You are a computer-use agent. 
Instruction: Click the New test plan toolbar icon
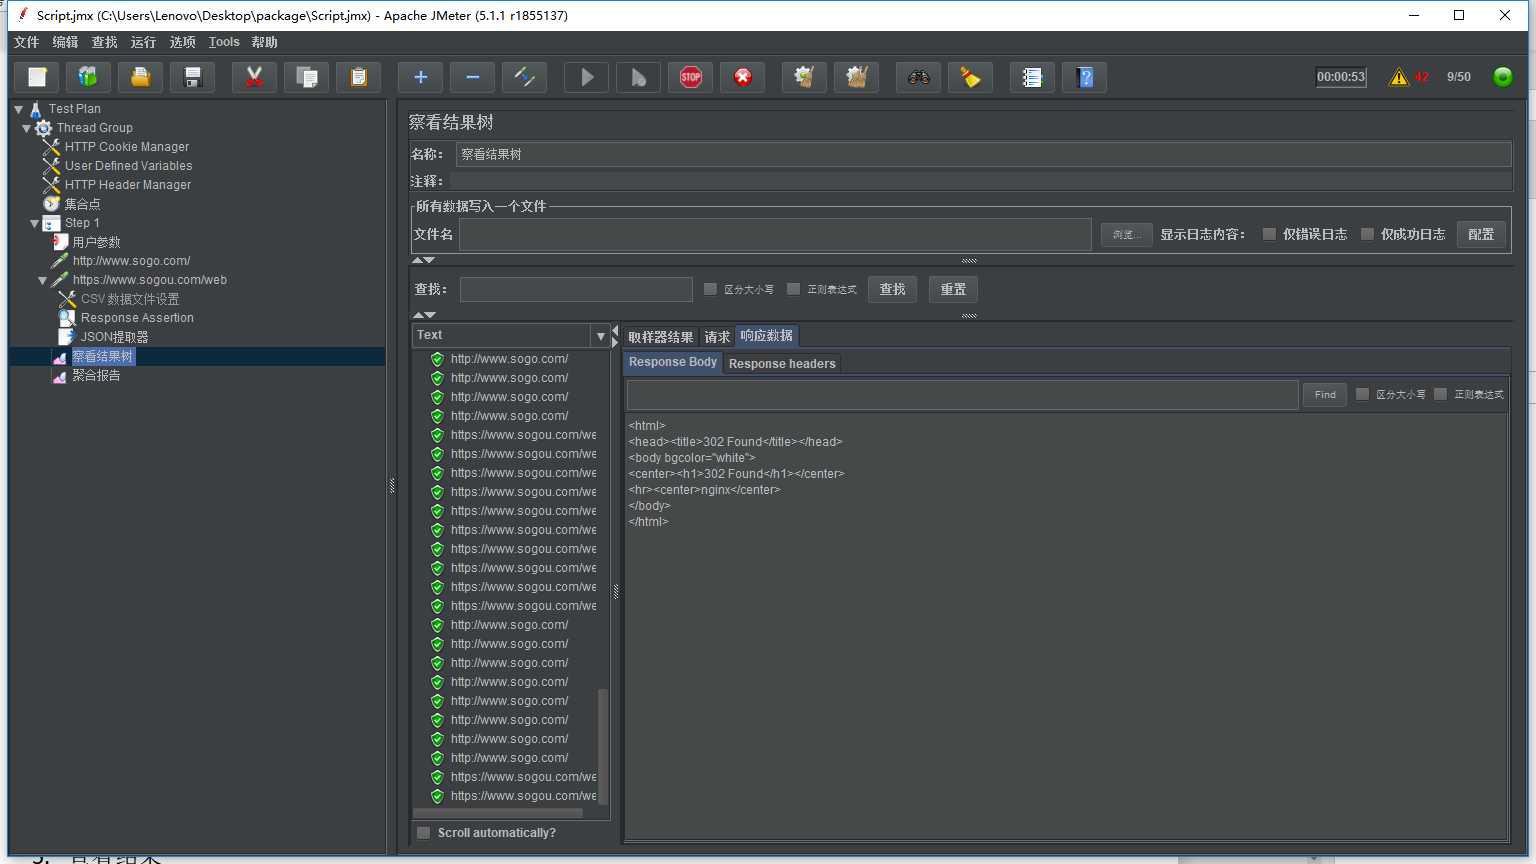tap(37, 77)
